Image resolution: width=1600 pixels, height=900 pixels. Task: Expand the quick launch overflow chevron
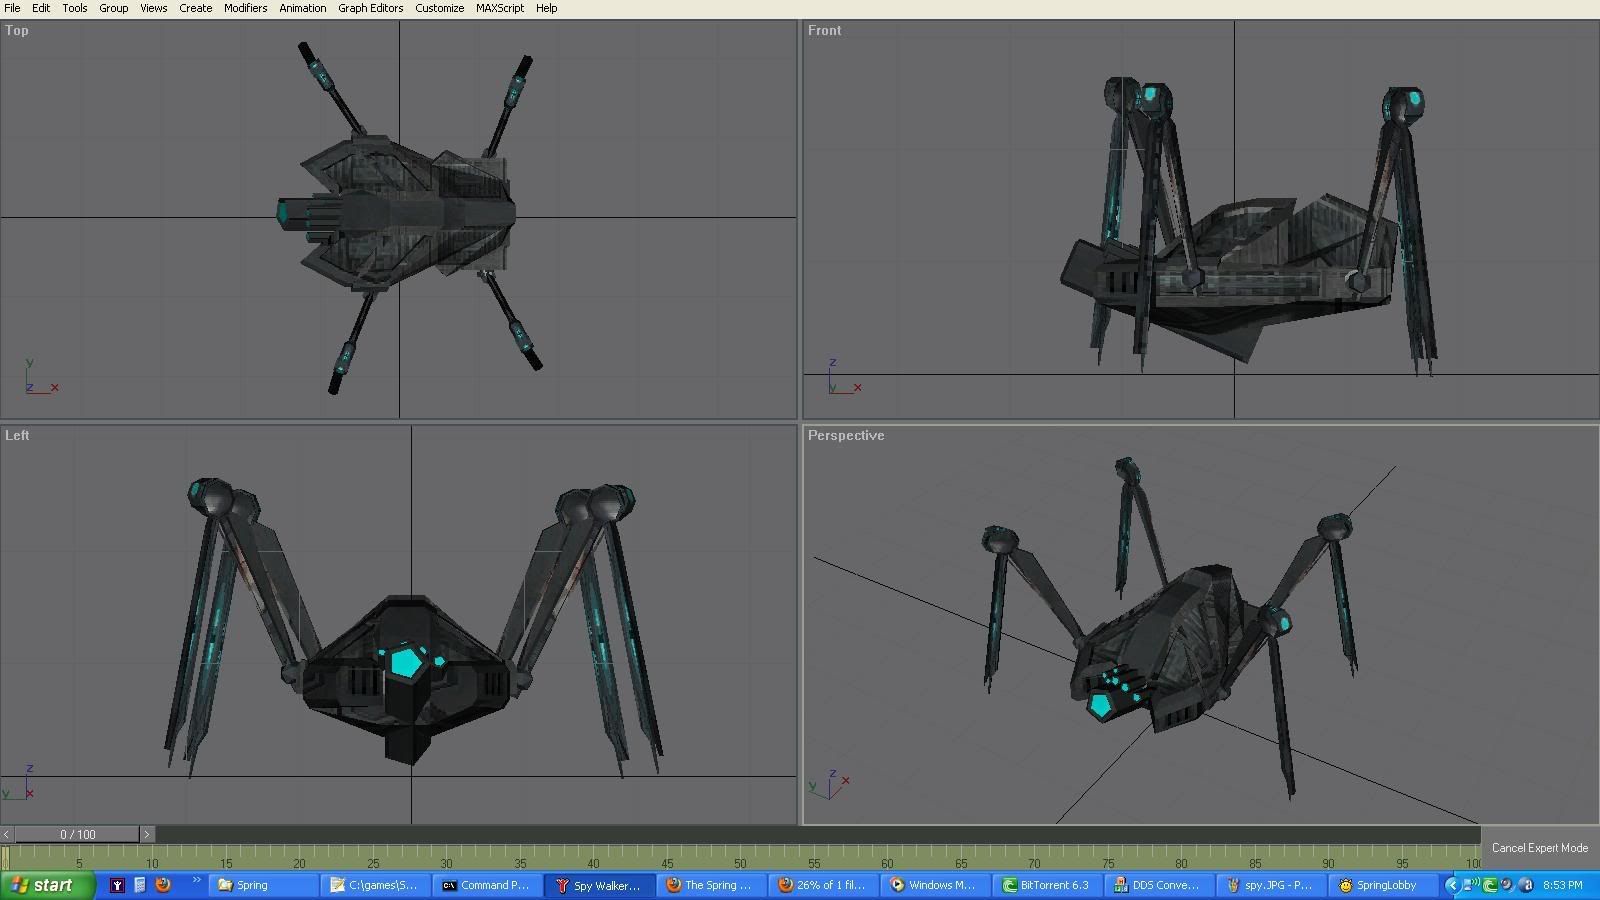pos(196,881)
